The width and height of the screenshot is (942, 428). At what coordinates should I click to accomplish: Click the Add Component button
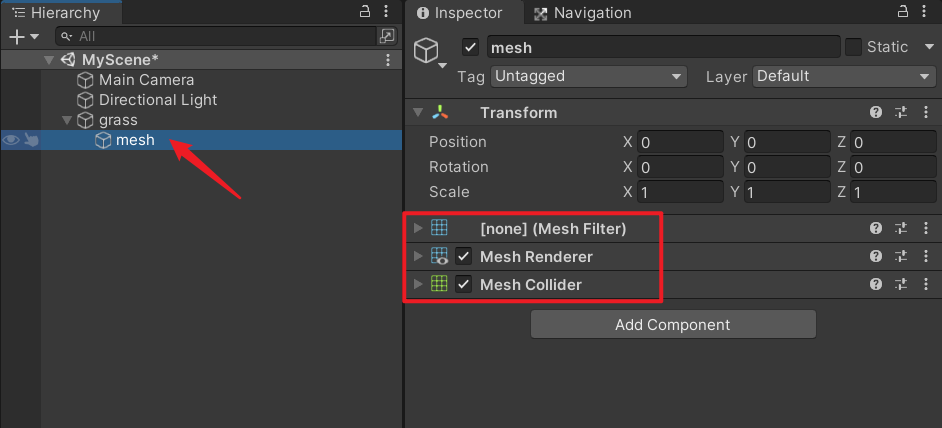[x=673, y=325]
